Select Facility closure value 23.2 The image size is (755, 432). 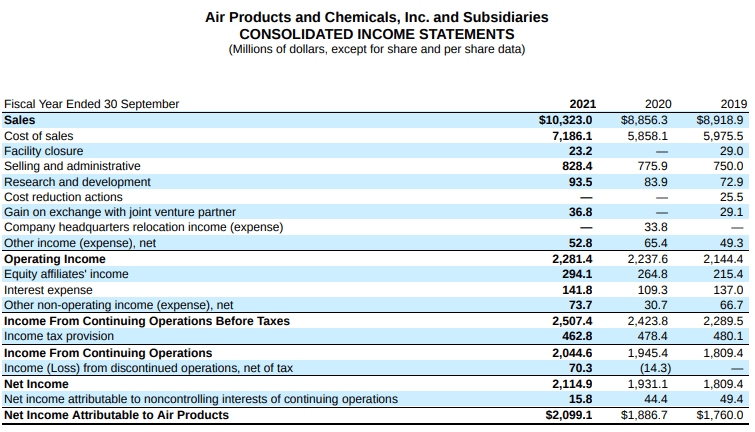pyautogui.click(x=580, y=151)
